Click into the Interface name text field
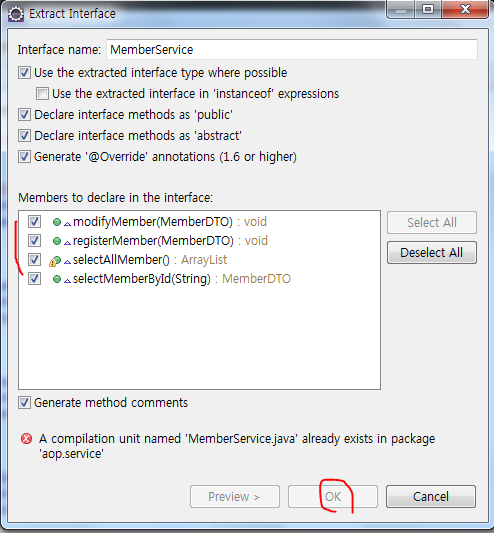Image resolution: width=494 pixels, height=533 pixels. click(292, 50)
